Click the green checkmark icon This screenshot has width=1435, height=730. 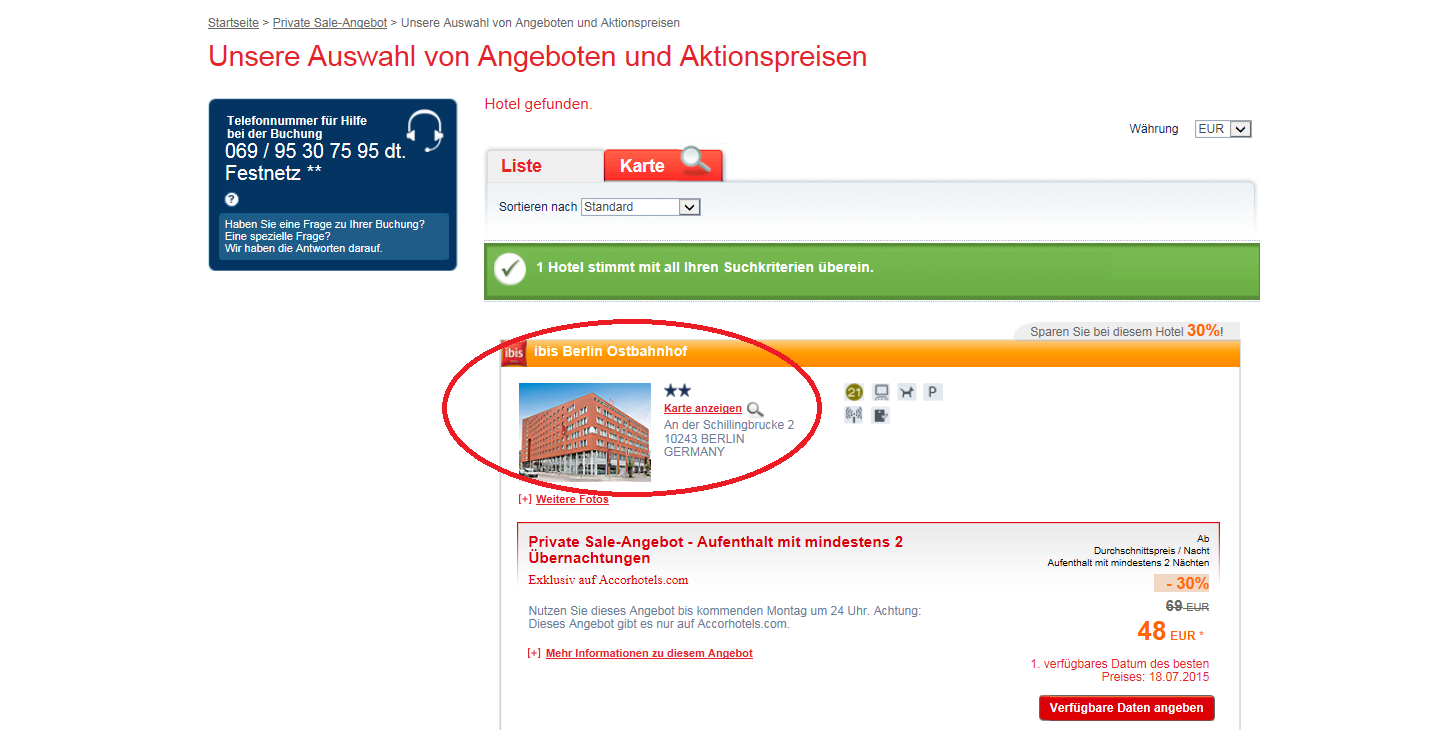point(510,269)
